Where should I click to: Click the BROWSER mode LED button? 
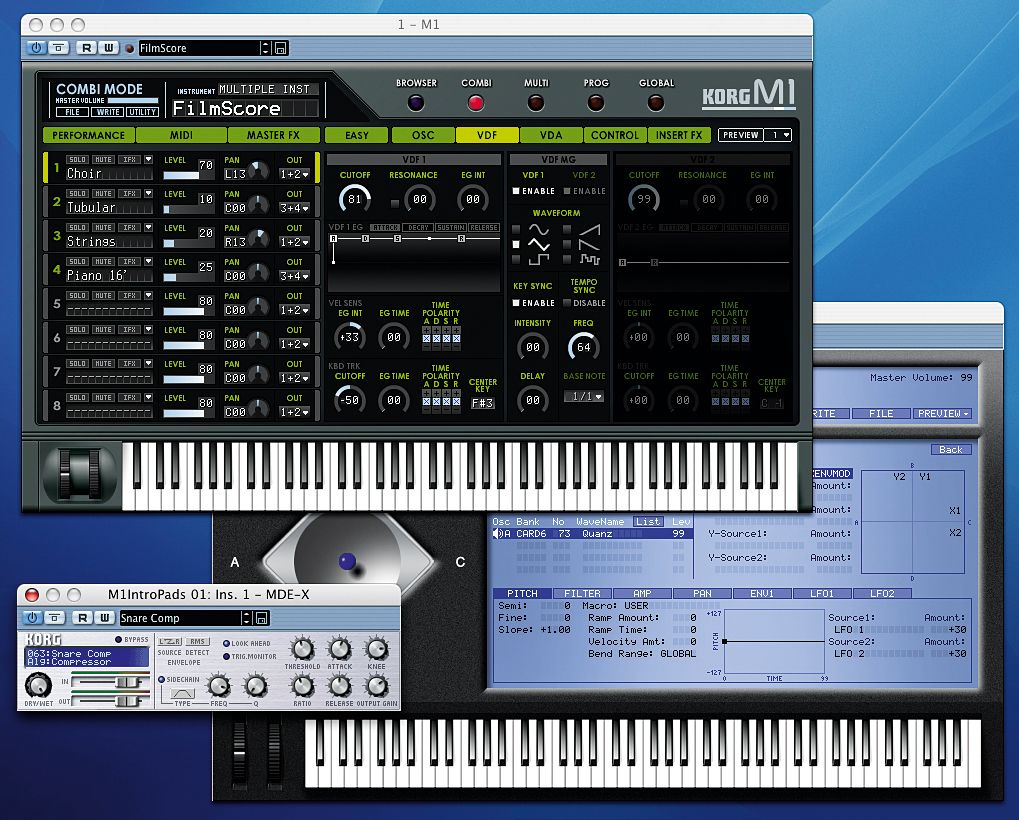416,103
